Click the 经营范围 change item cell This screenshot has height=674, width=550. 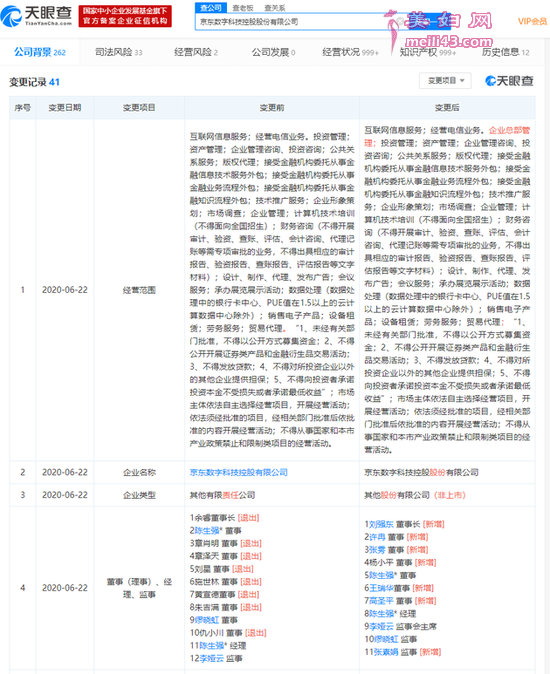coord(139,290)
